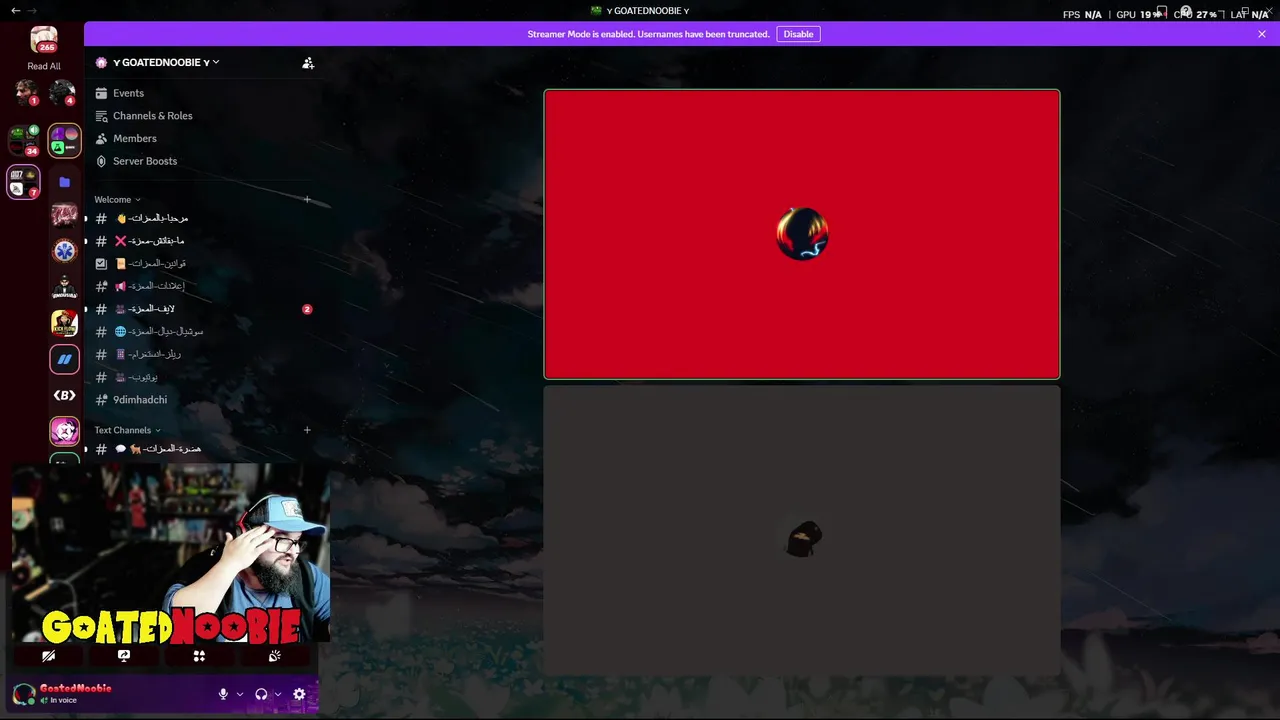Open Activities launcher in voice panel

pos(199,656)
